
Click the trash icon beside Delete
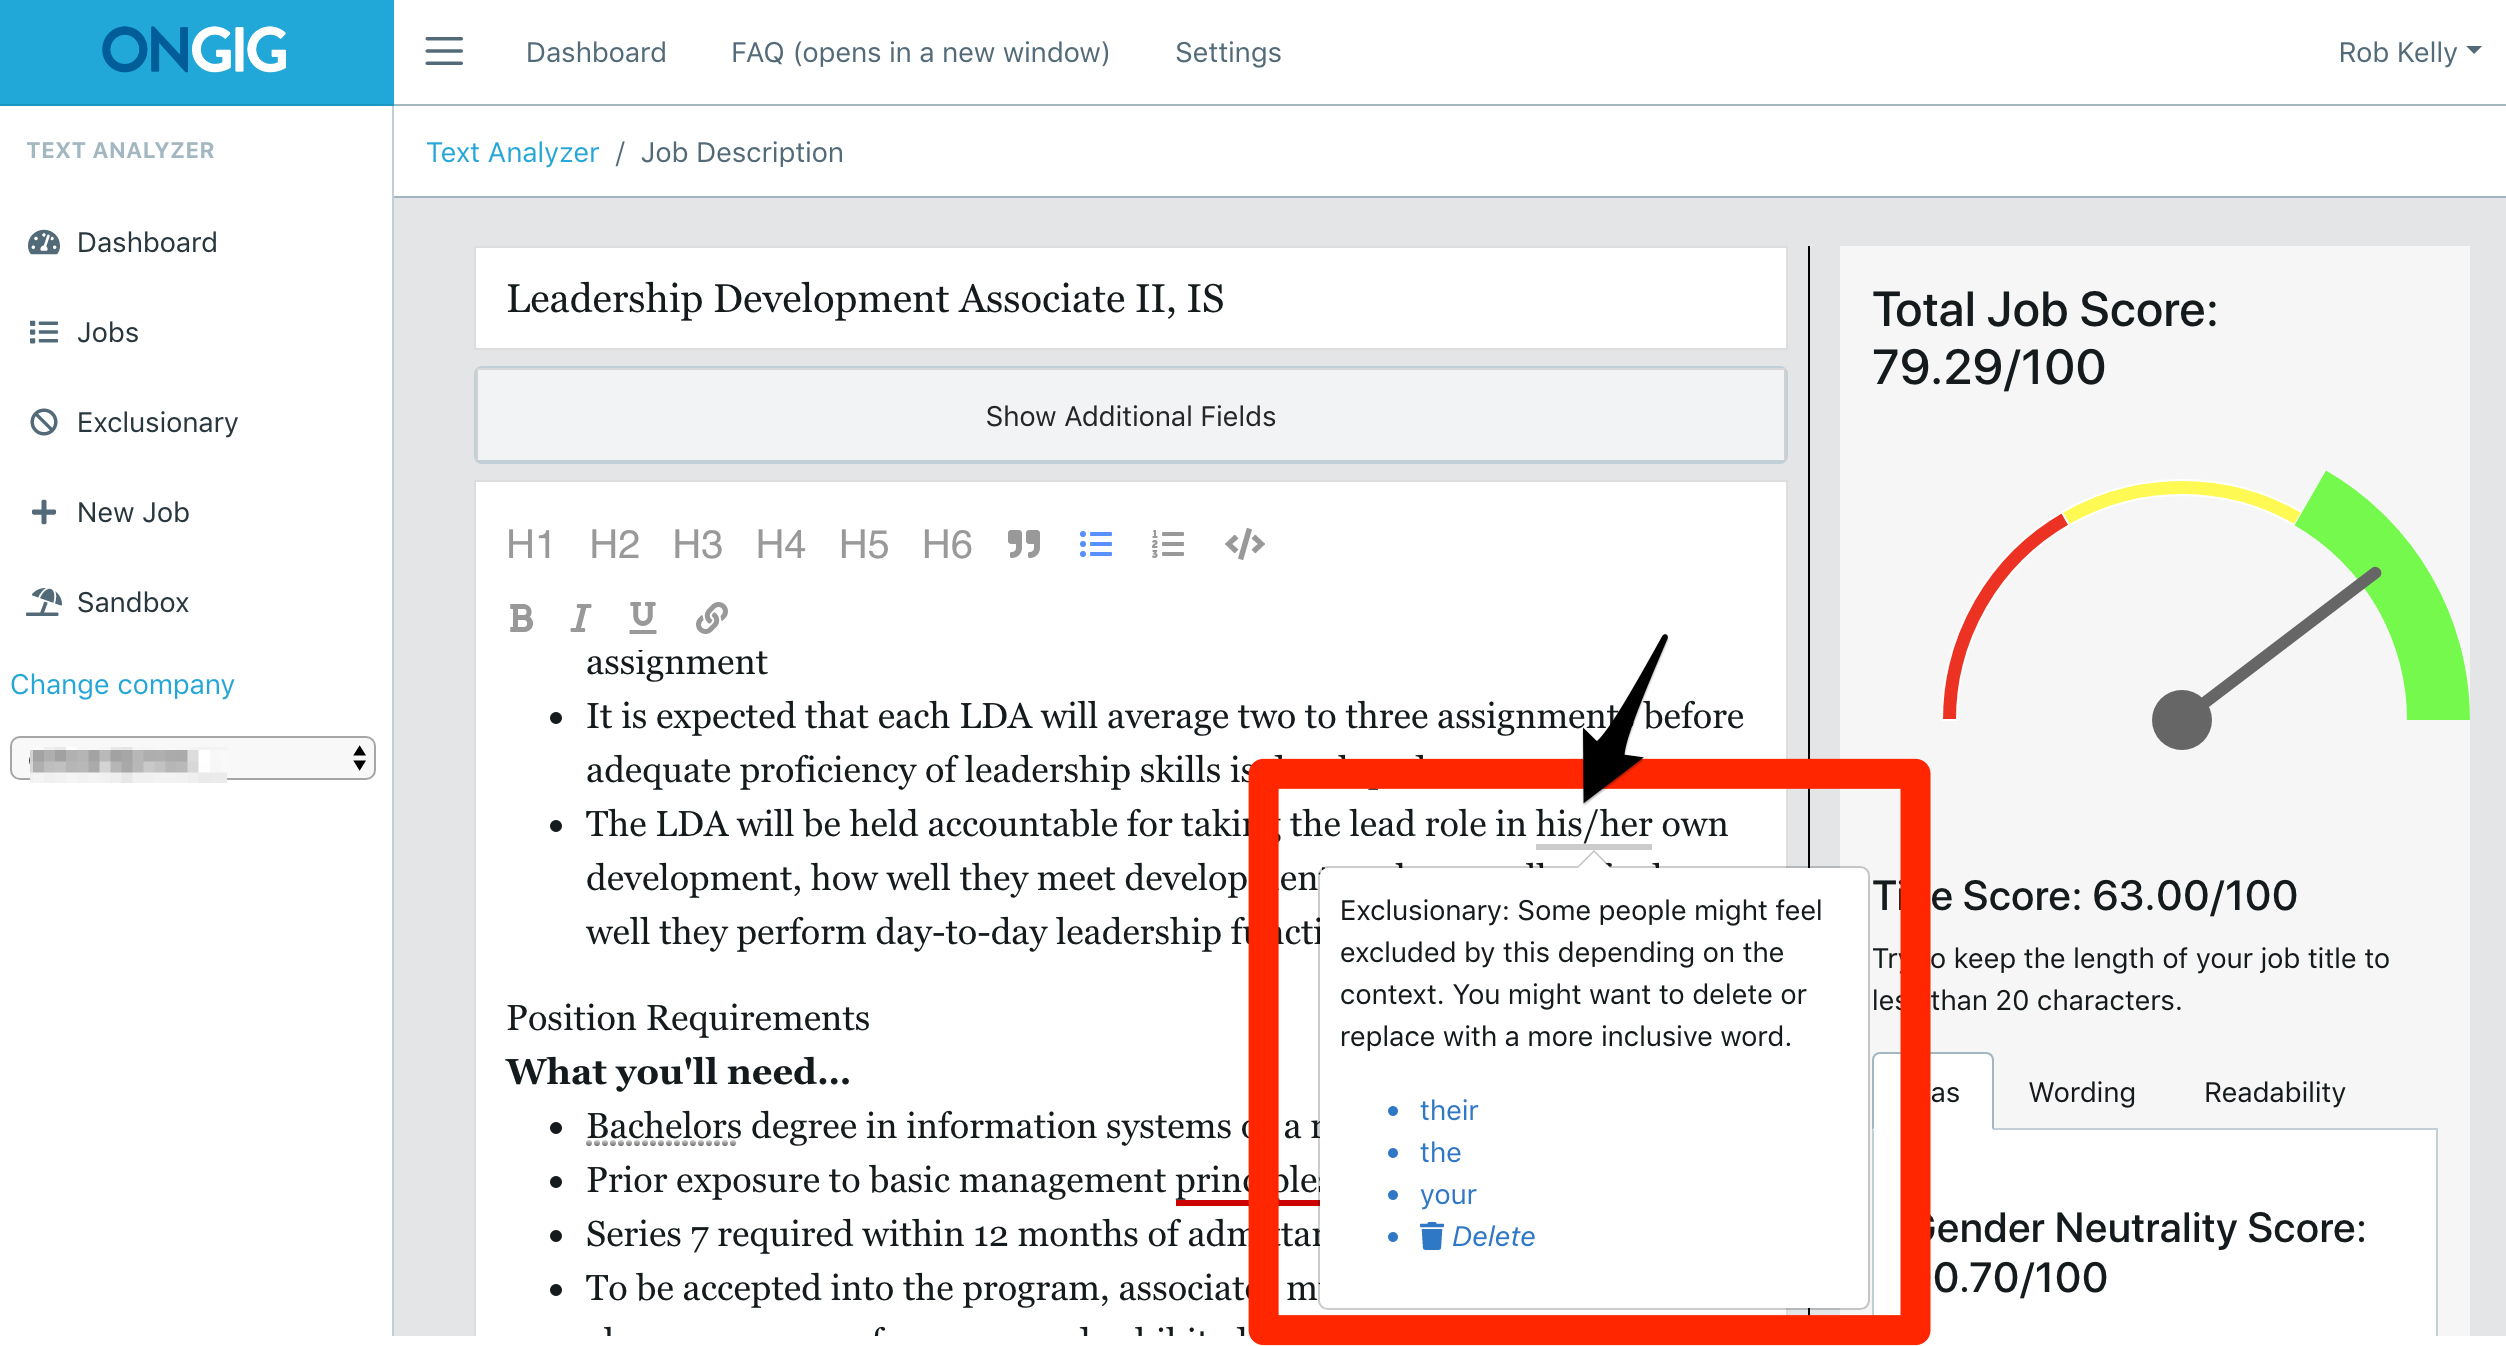(1432, 1236)
